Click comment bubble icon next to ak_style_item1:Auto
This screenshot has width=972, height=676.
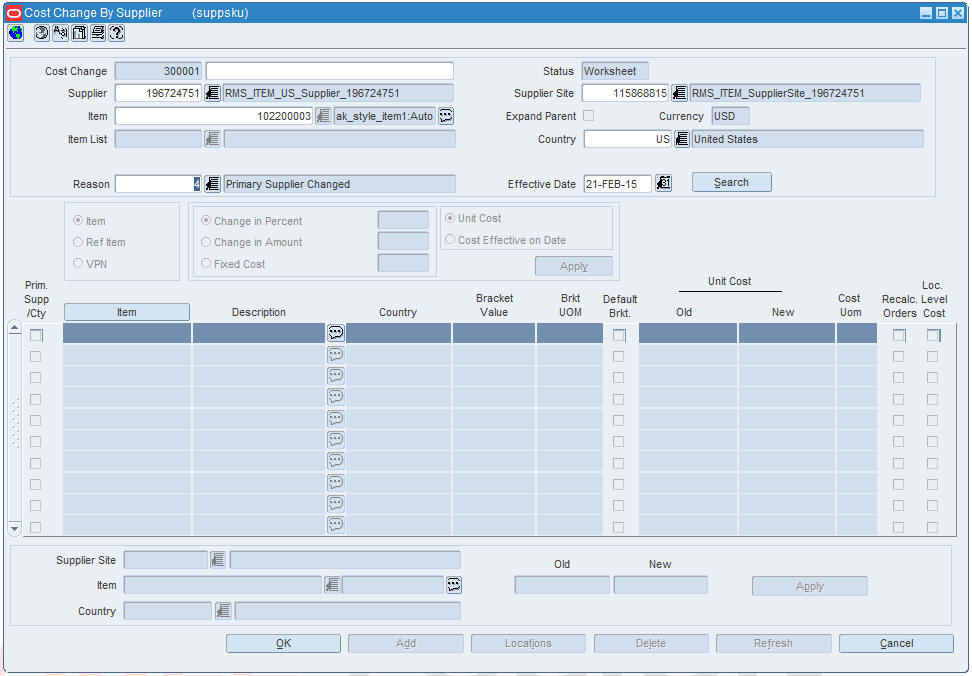tap(446, 116)
